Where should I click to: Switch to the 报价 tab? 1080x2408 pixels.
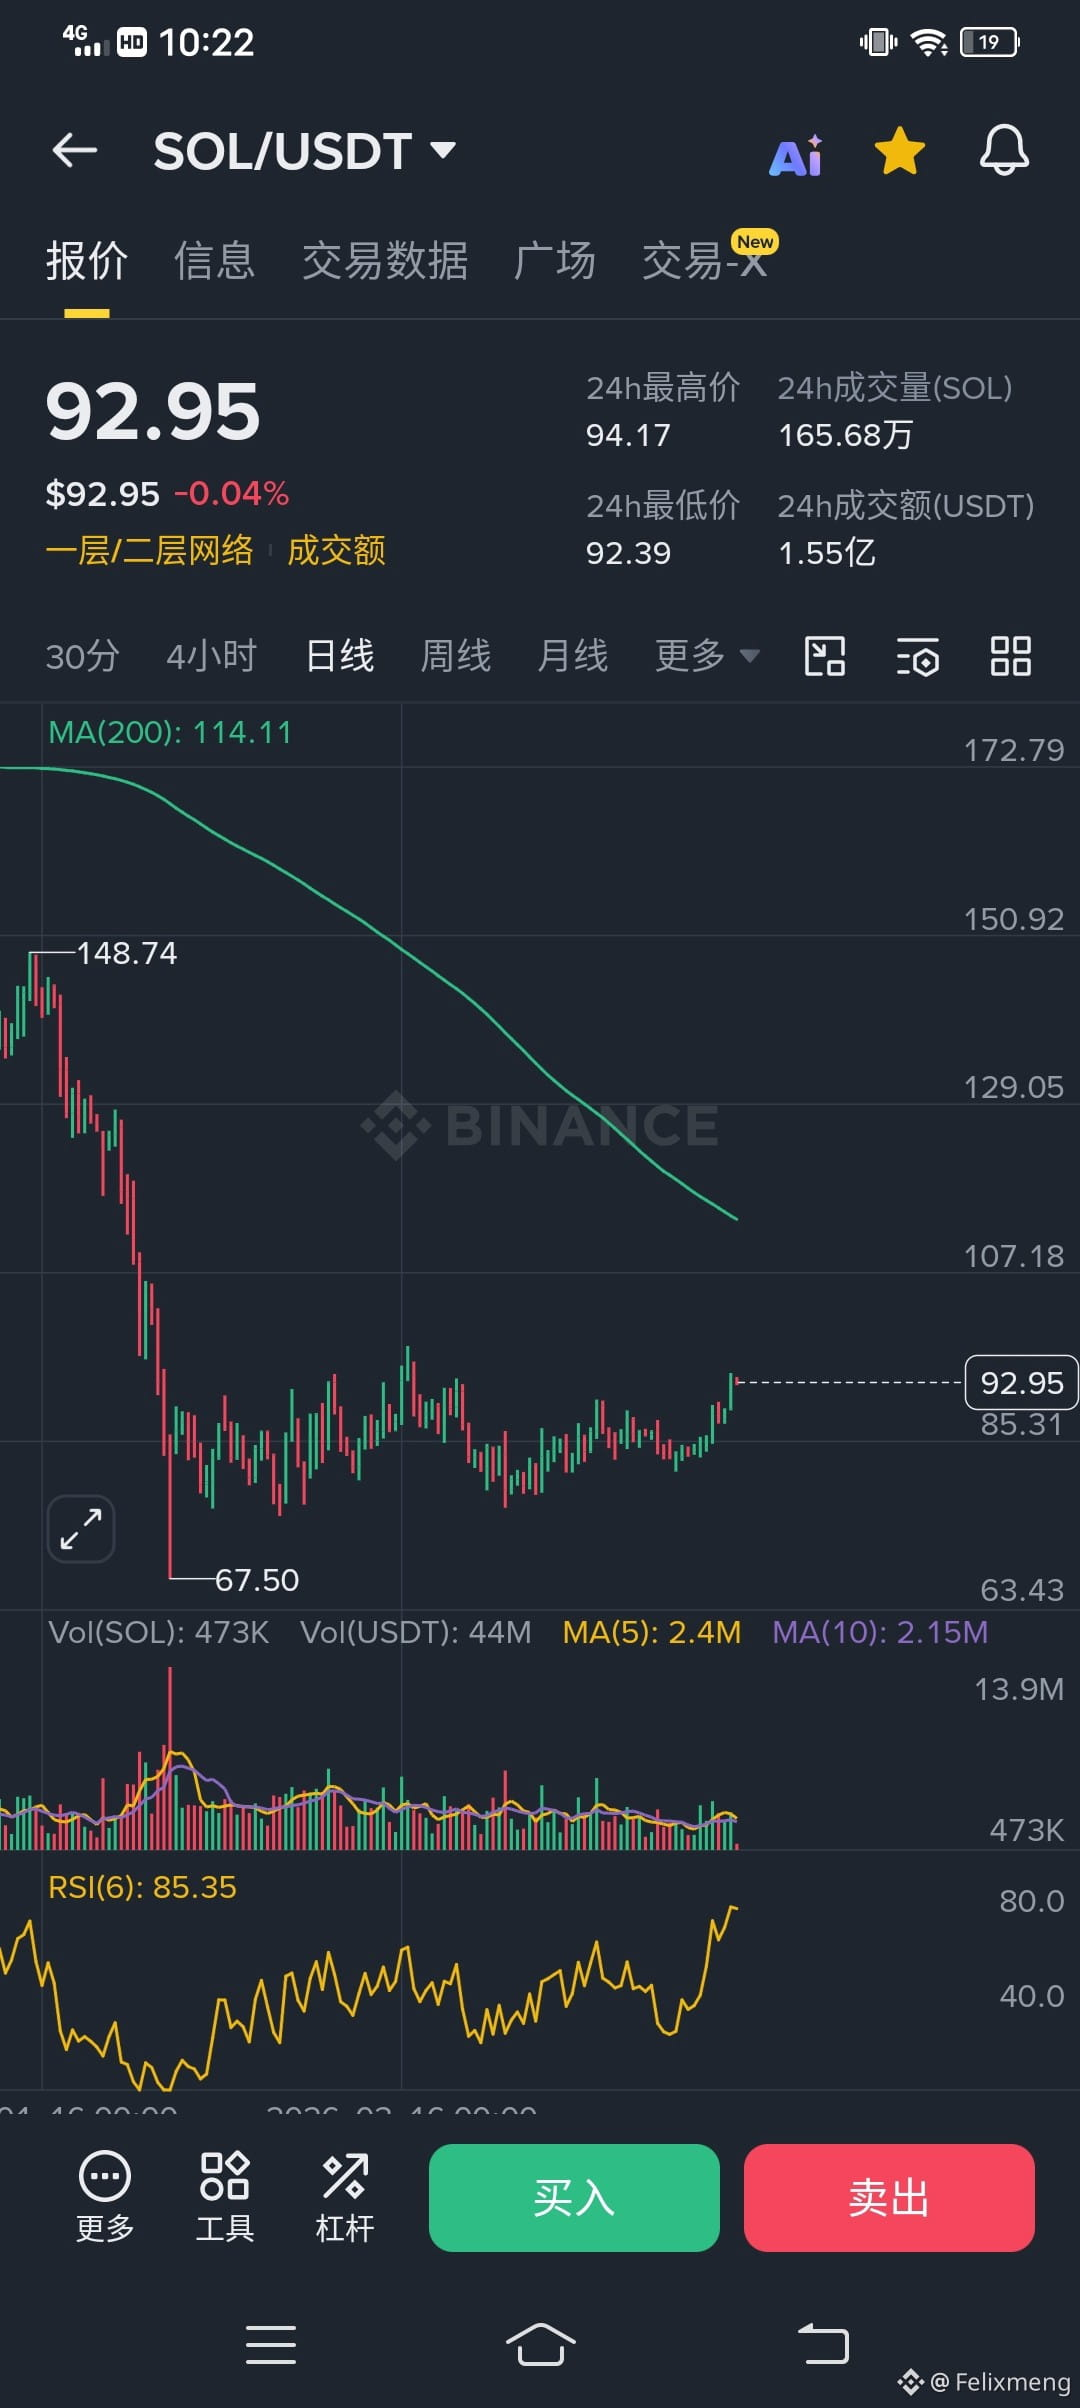click(87, 262)
